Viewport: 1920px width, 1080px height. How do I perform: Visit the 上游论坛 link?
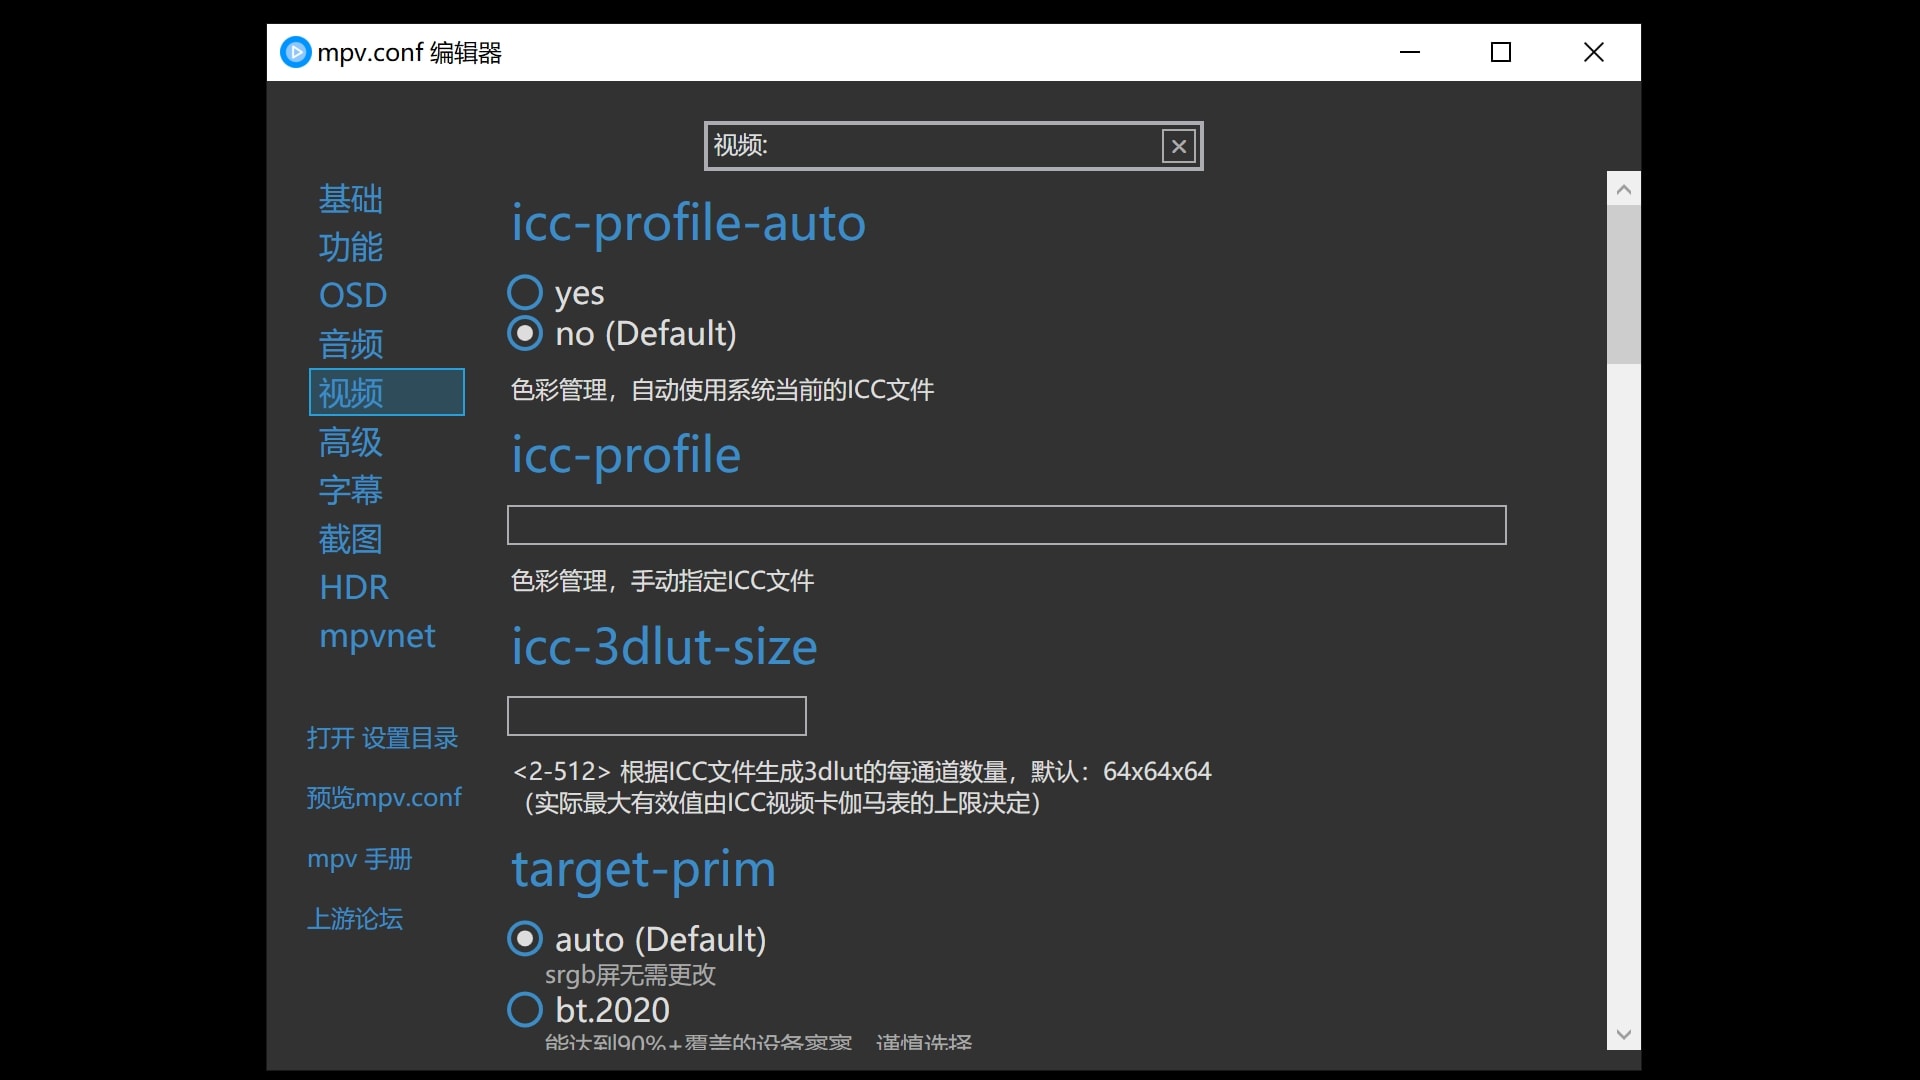(354, 919)
